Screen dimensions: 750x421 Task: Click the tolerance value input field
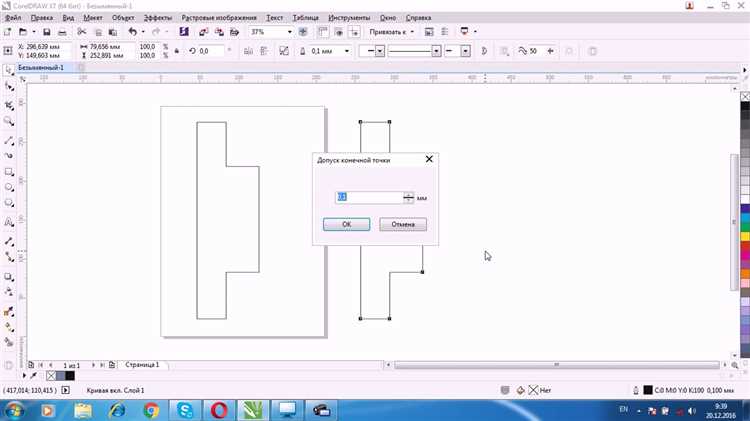coord(368,198)
